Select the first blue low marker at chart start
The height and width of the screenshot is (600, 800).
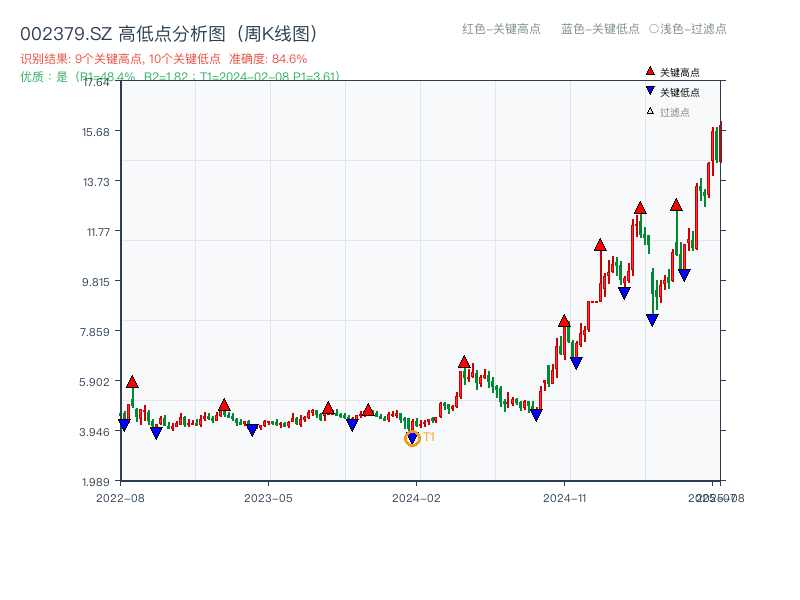tap(124, 424)
